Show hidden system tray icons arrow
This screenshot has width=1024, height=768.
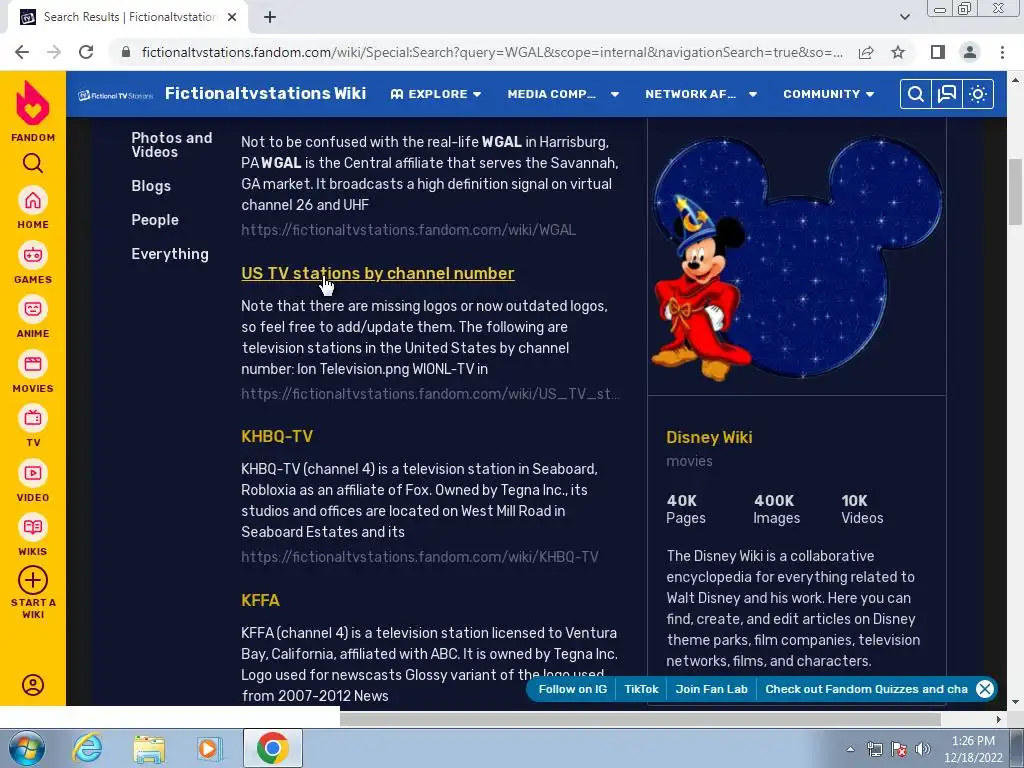(x=850, y=748)
